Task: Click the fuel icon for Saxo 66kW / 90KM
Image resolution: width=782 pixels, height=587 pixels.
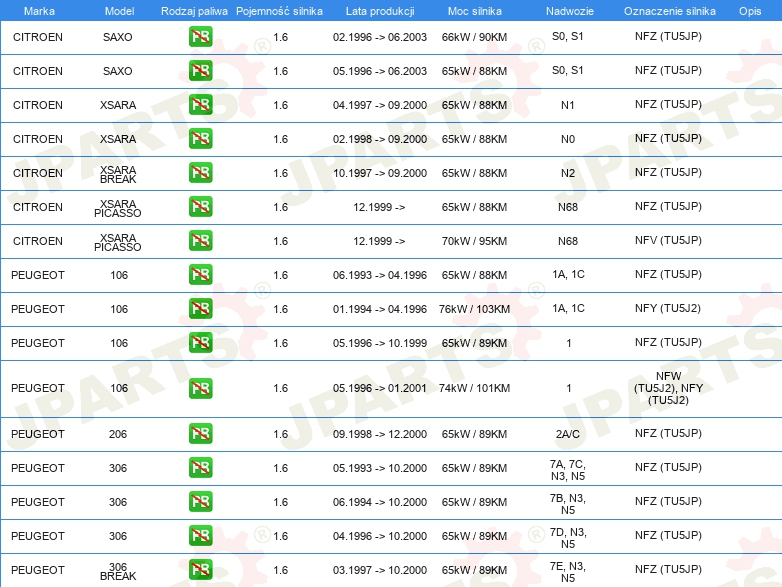Action: [x=200, y=37]
